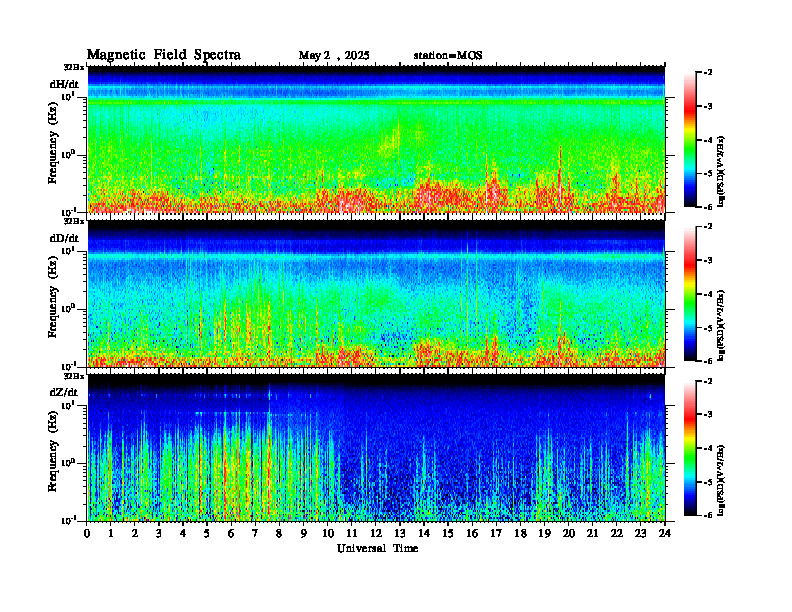Viewport: 792px width, 612px height.
Task: Click hour tick label "24" on time axis
Action: (x=665, y=534)
